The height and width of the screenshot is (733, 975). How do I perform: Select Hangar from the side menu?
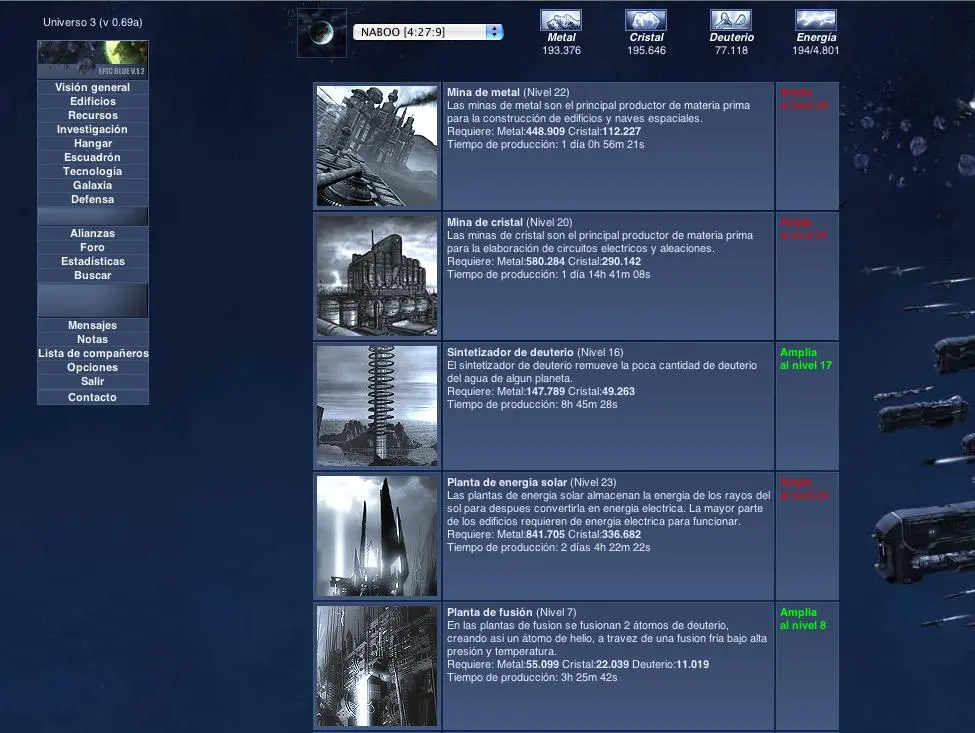coord(92,144)
